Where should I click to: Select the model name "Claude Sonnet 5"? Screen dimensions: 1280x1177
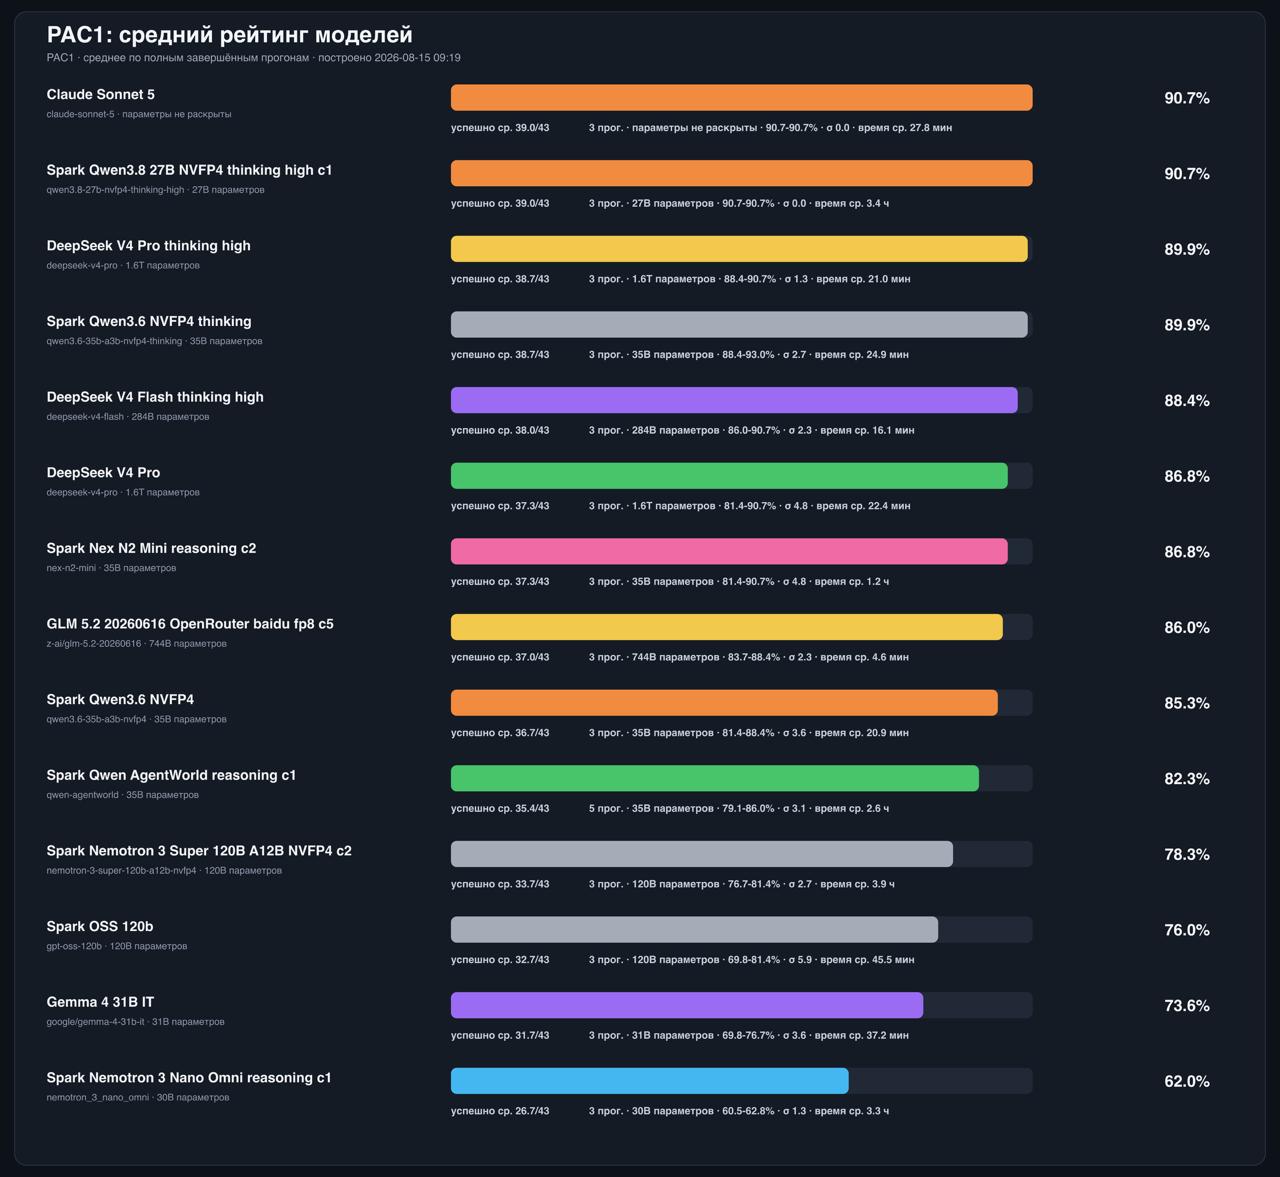100,94
